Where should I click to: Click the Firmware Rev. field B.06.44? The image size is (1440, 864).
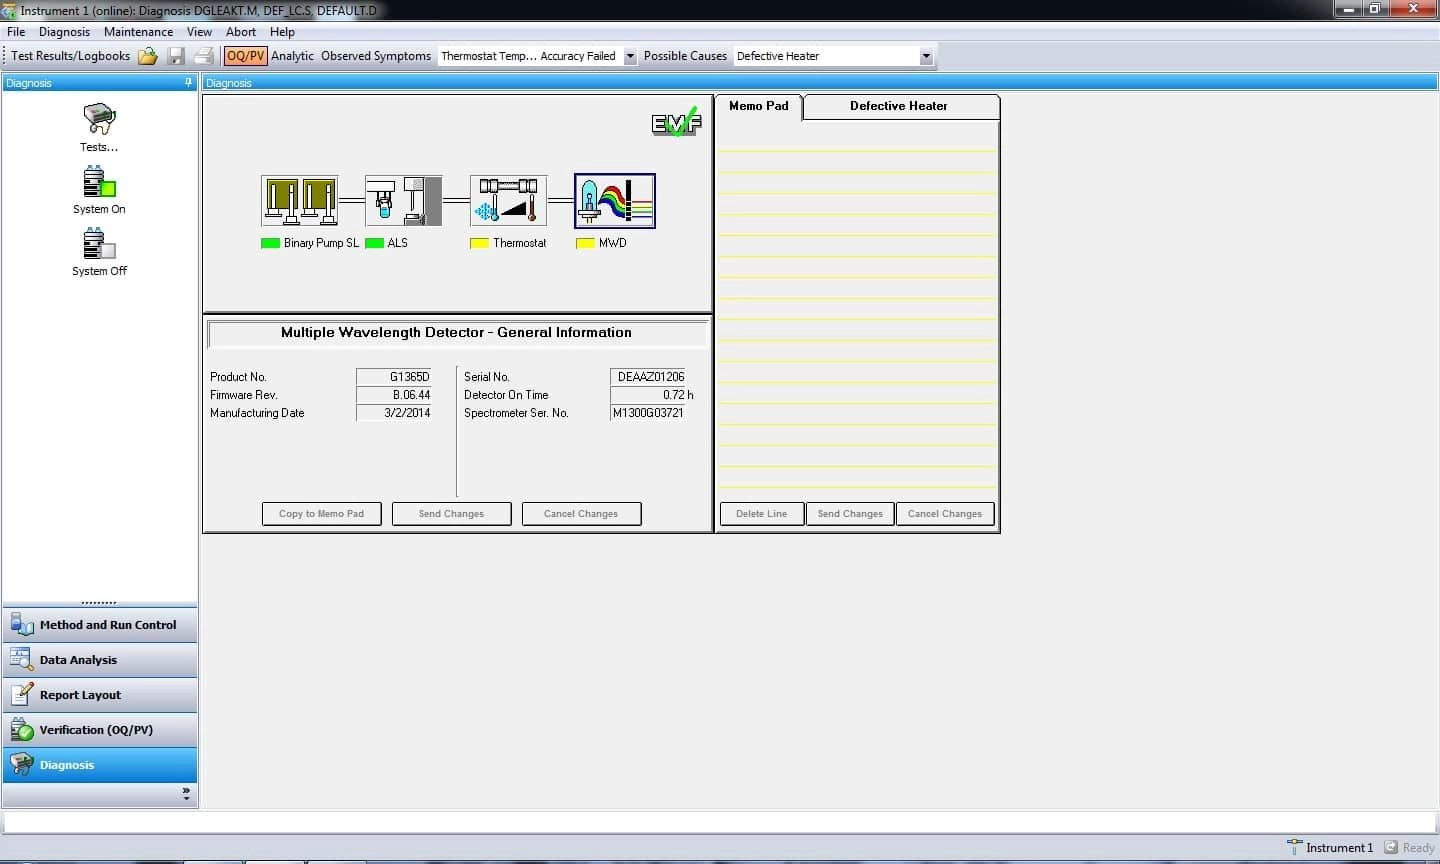(394, 395)
